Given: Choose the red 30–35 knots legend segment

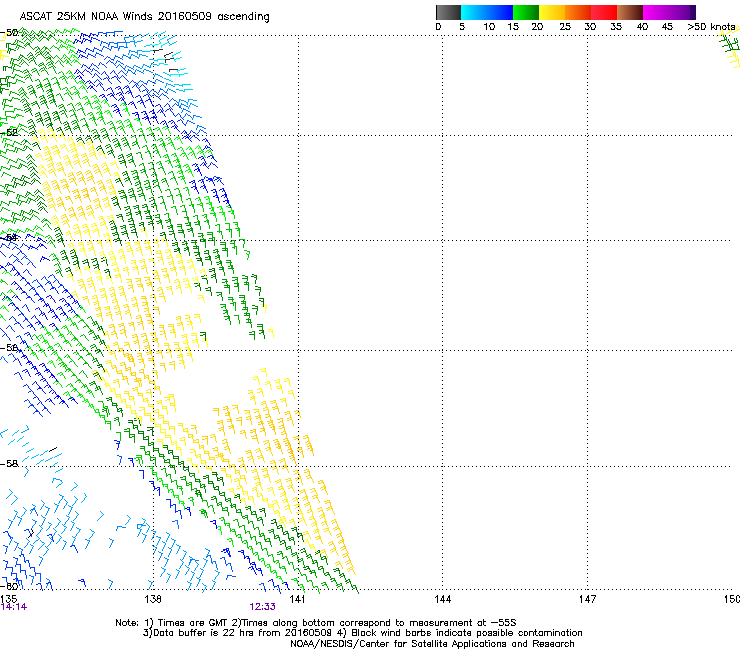Looking at the screenshot, I should pos(604,12).
